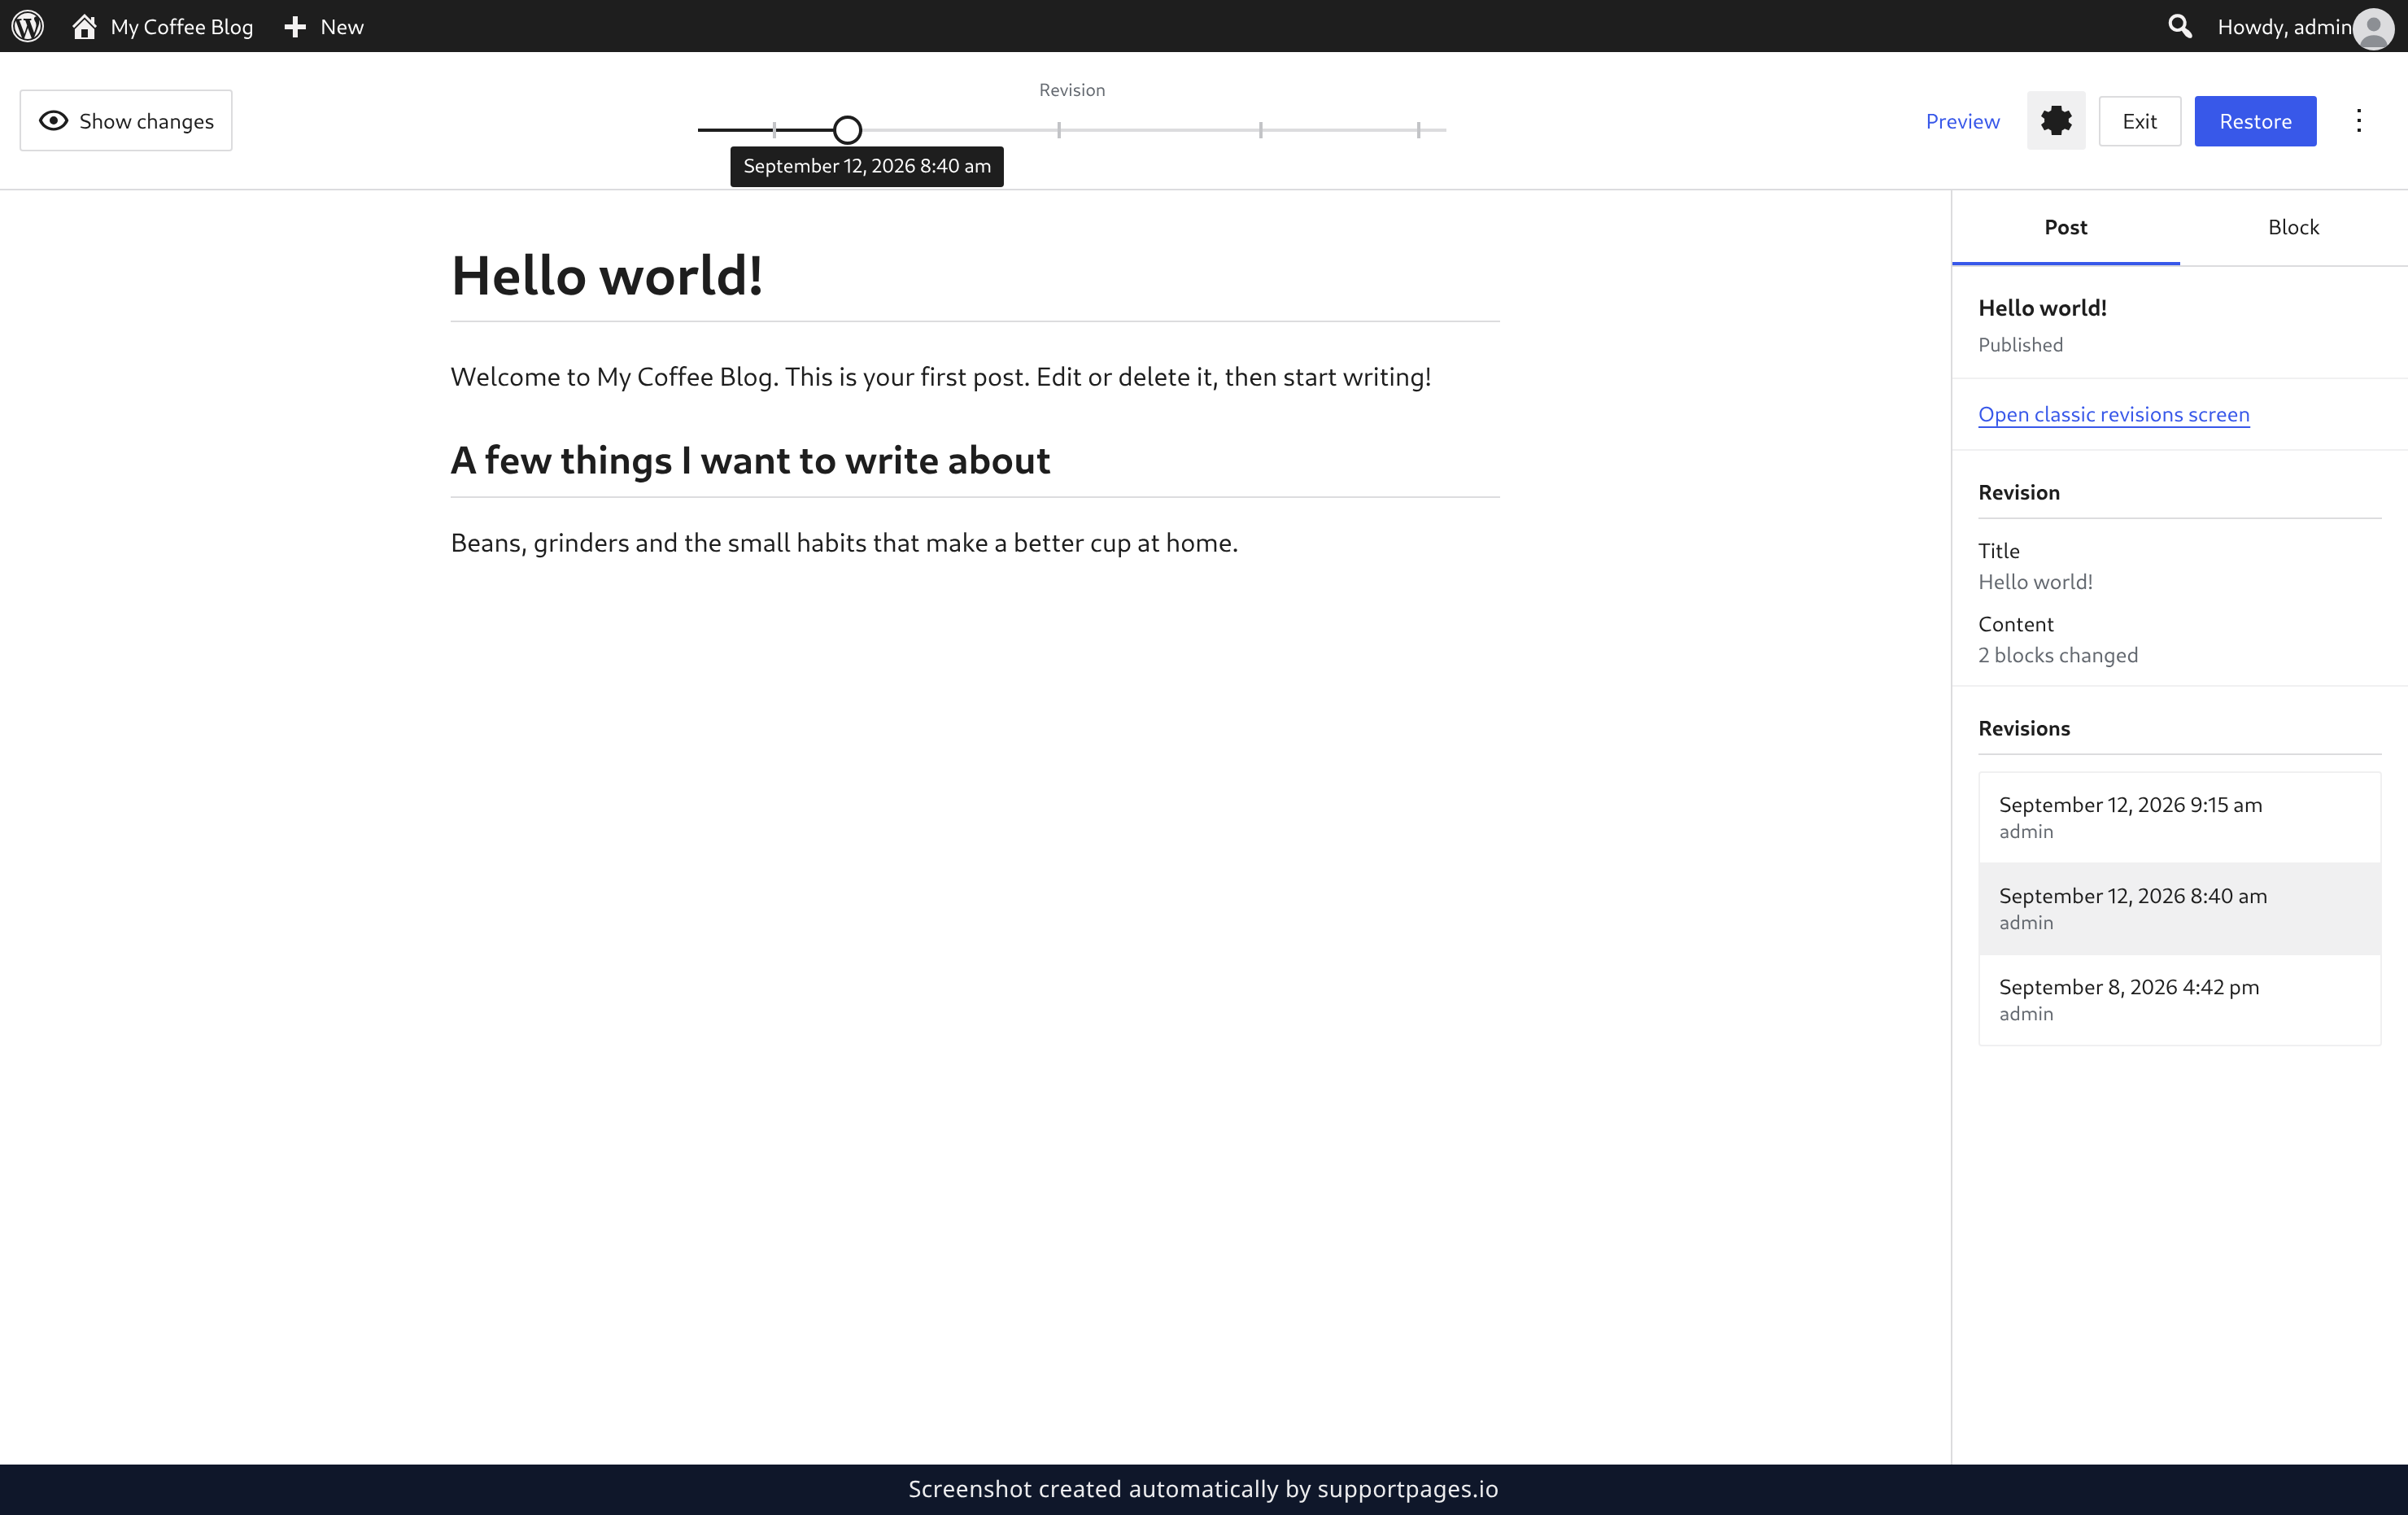
Task: Click the Published status text
Action: (2020, 345)
